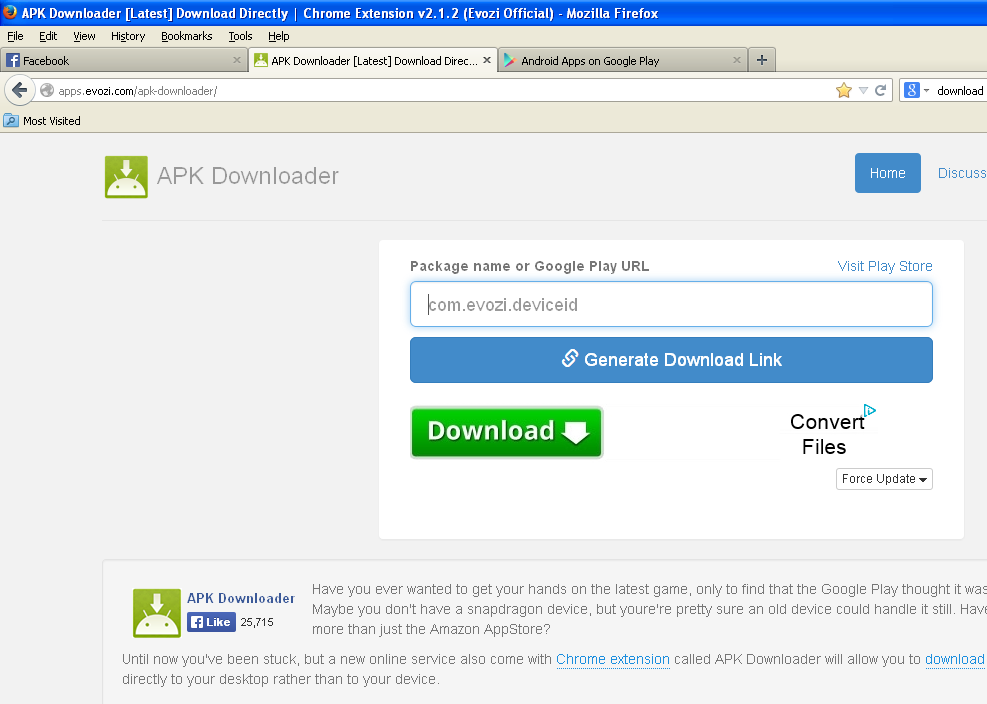Click the AdChoices triangle icon
This screenshot has height=704, width=987.
pos(870,411)
